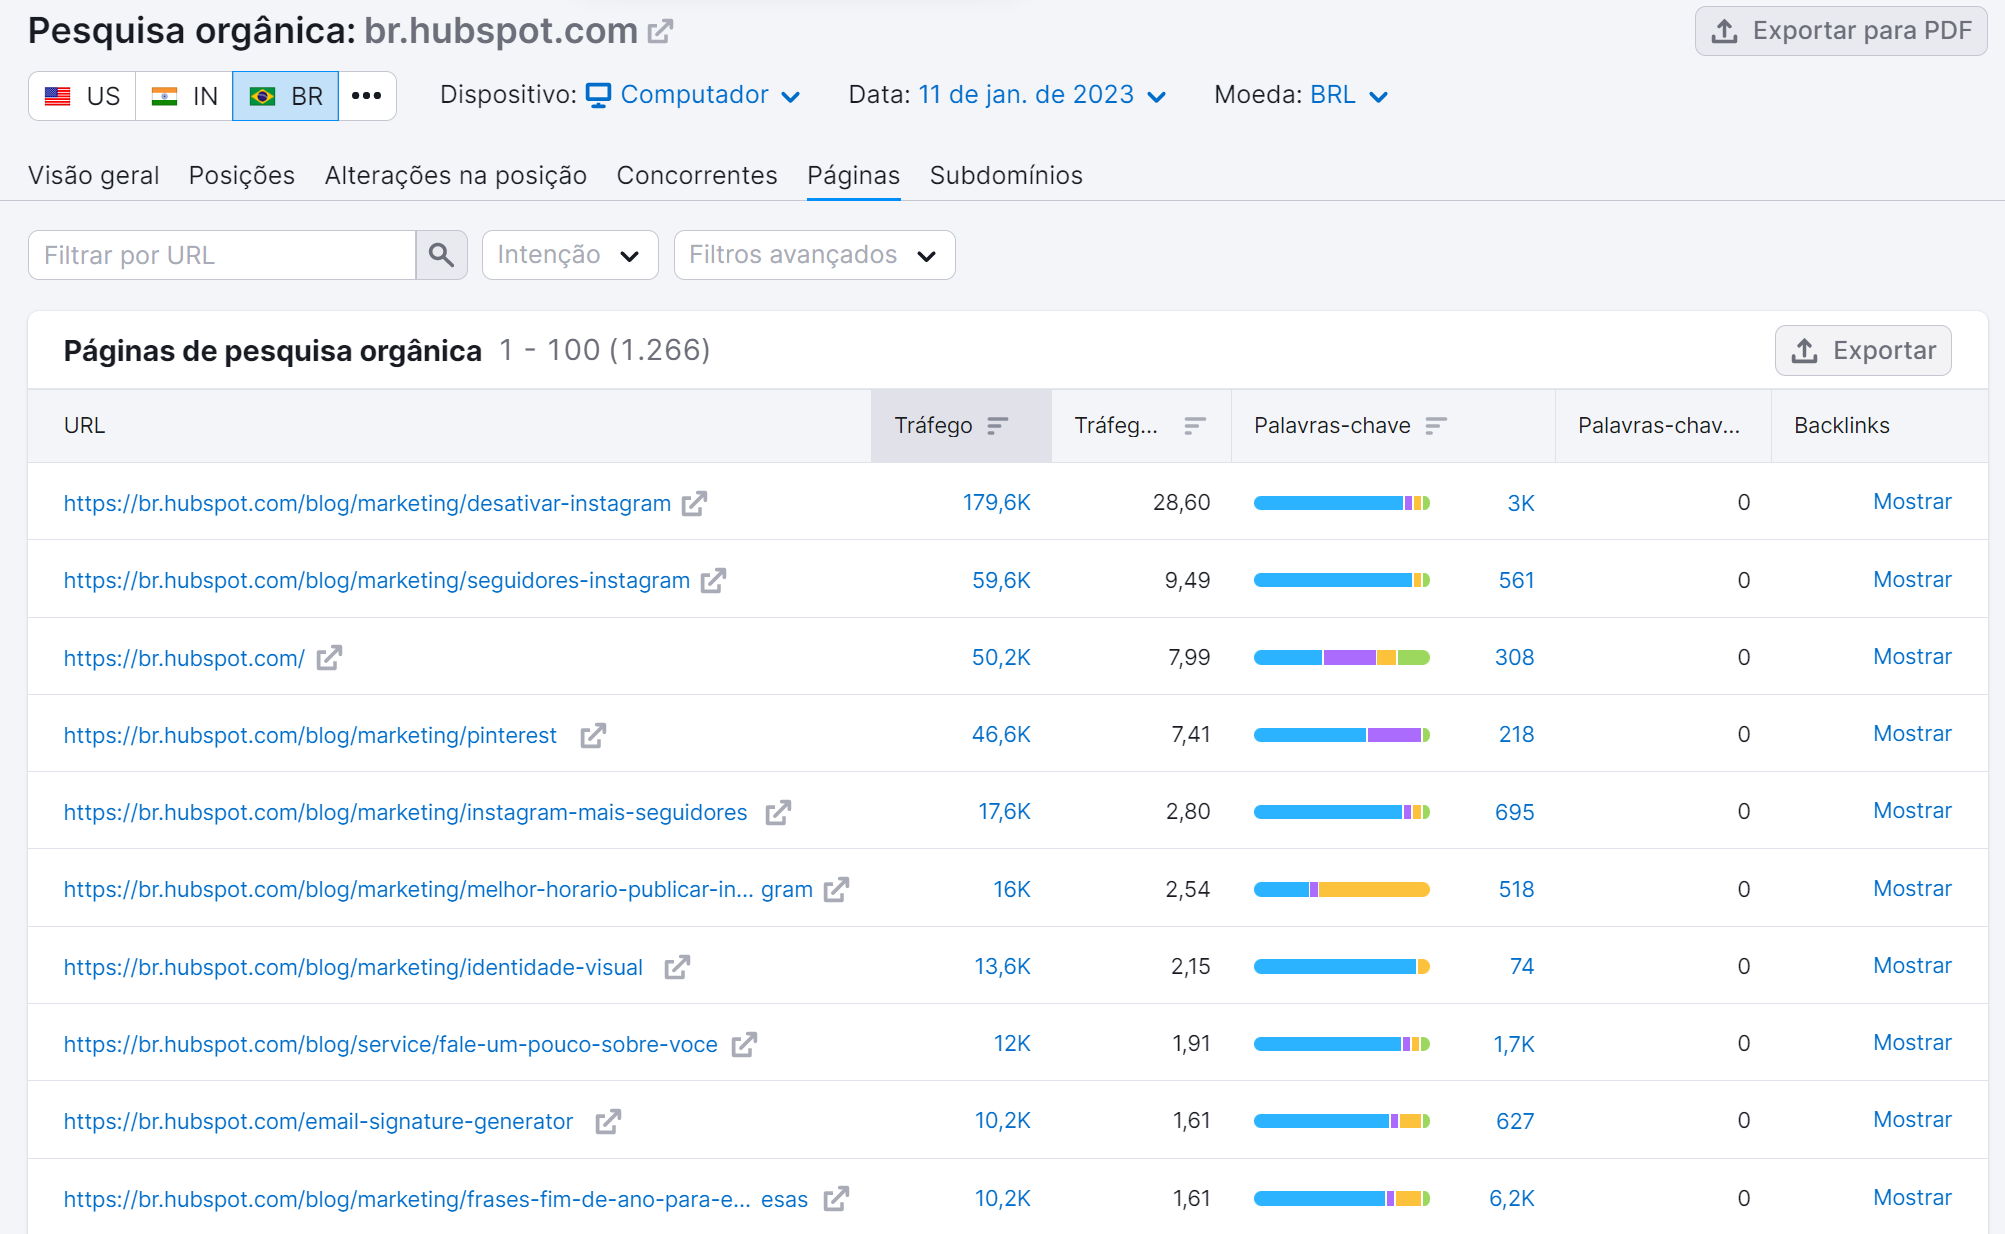Focus the Filtrar por URL input field

click(222, 255)
